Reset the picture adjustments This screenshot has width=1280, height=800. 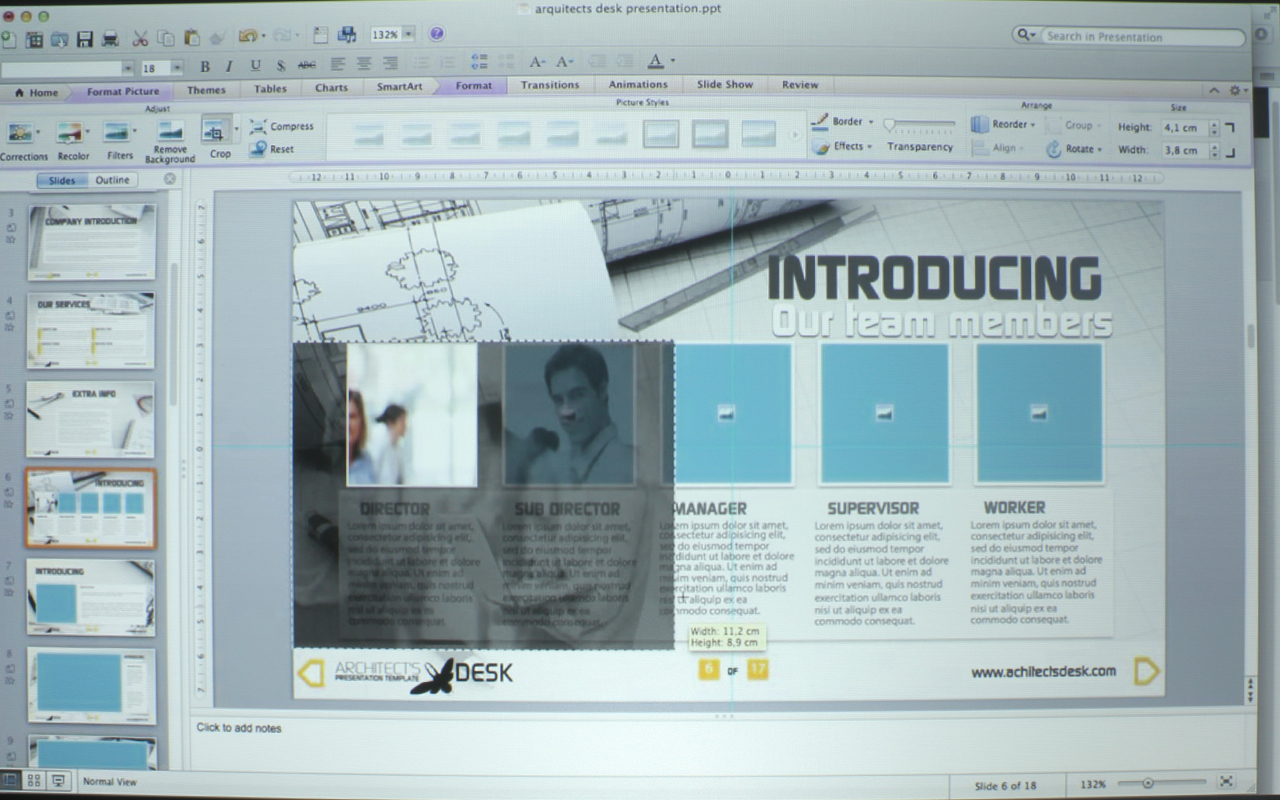(x=272, y=148)
